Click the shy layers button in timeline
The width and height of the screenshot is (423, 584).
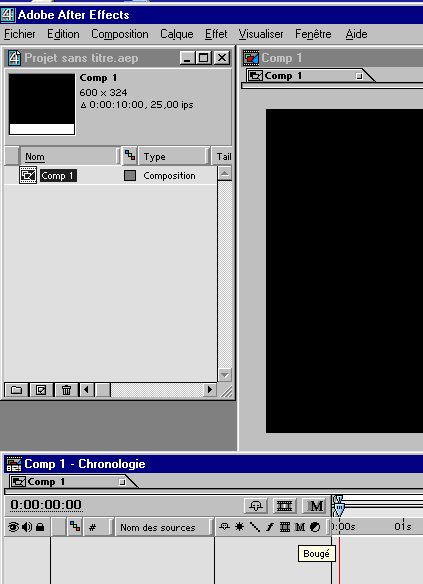point(256,506)
